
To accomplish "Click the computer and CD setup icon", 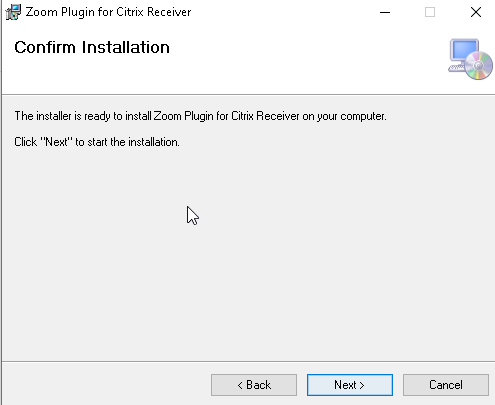I will pyautogui.click(x=470, y=59).
